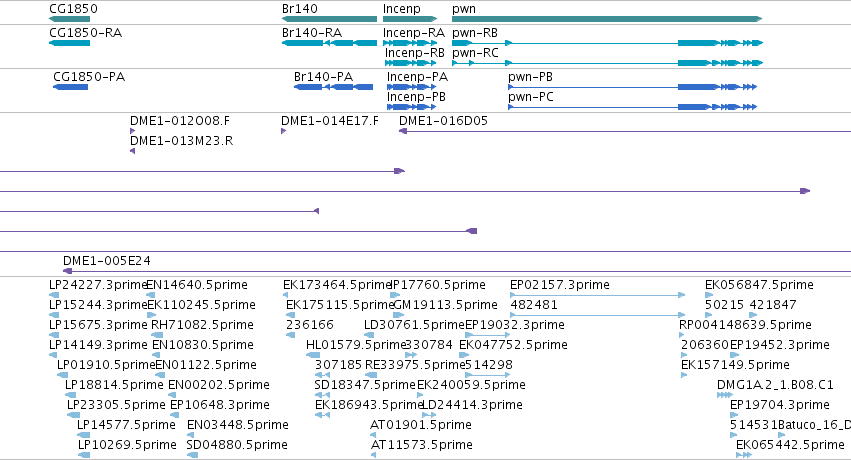Select the Incenp-RA transcript label
Screen dimensions: 851x460
tap(414, 33)
